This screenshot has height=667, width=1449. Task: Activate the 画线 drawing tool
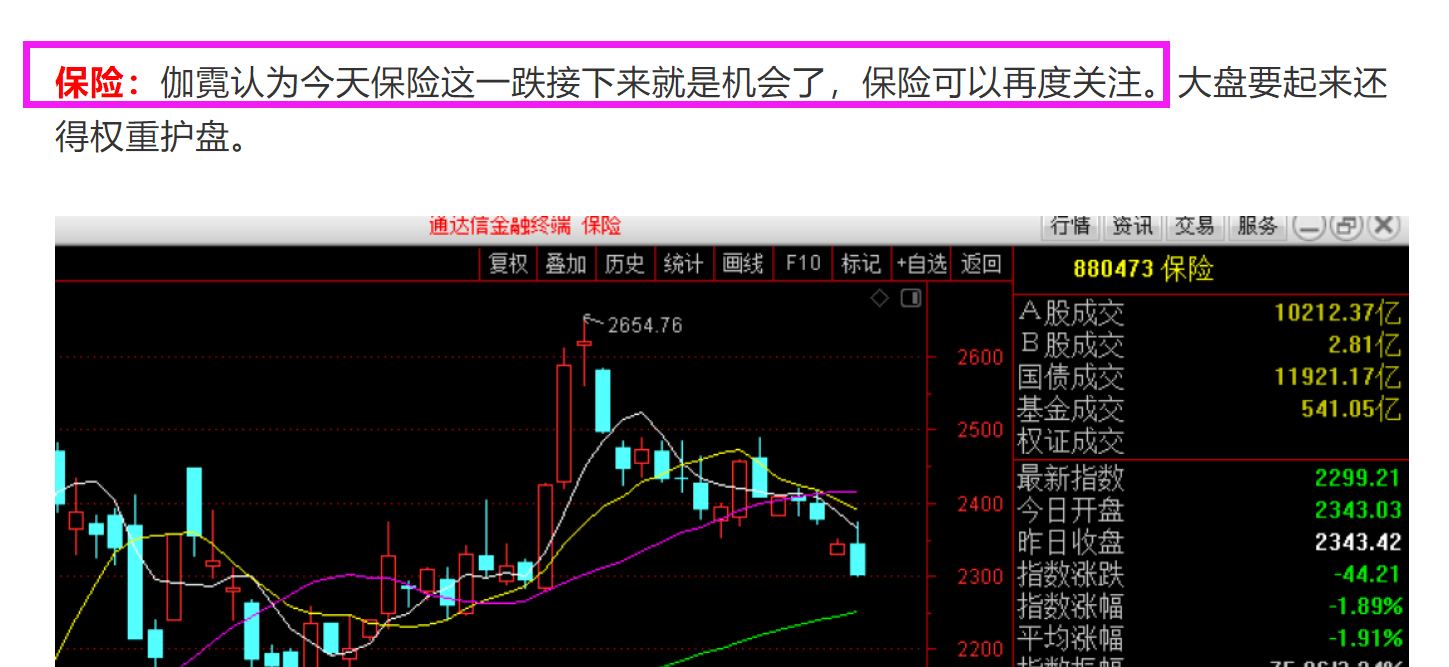coord(743,264)
